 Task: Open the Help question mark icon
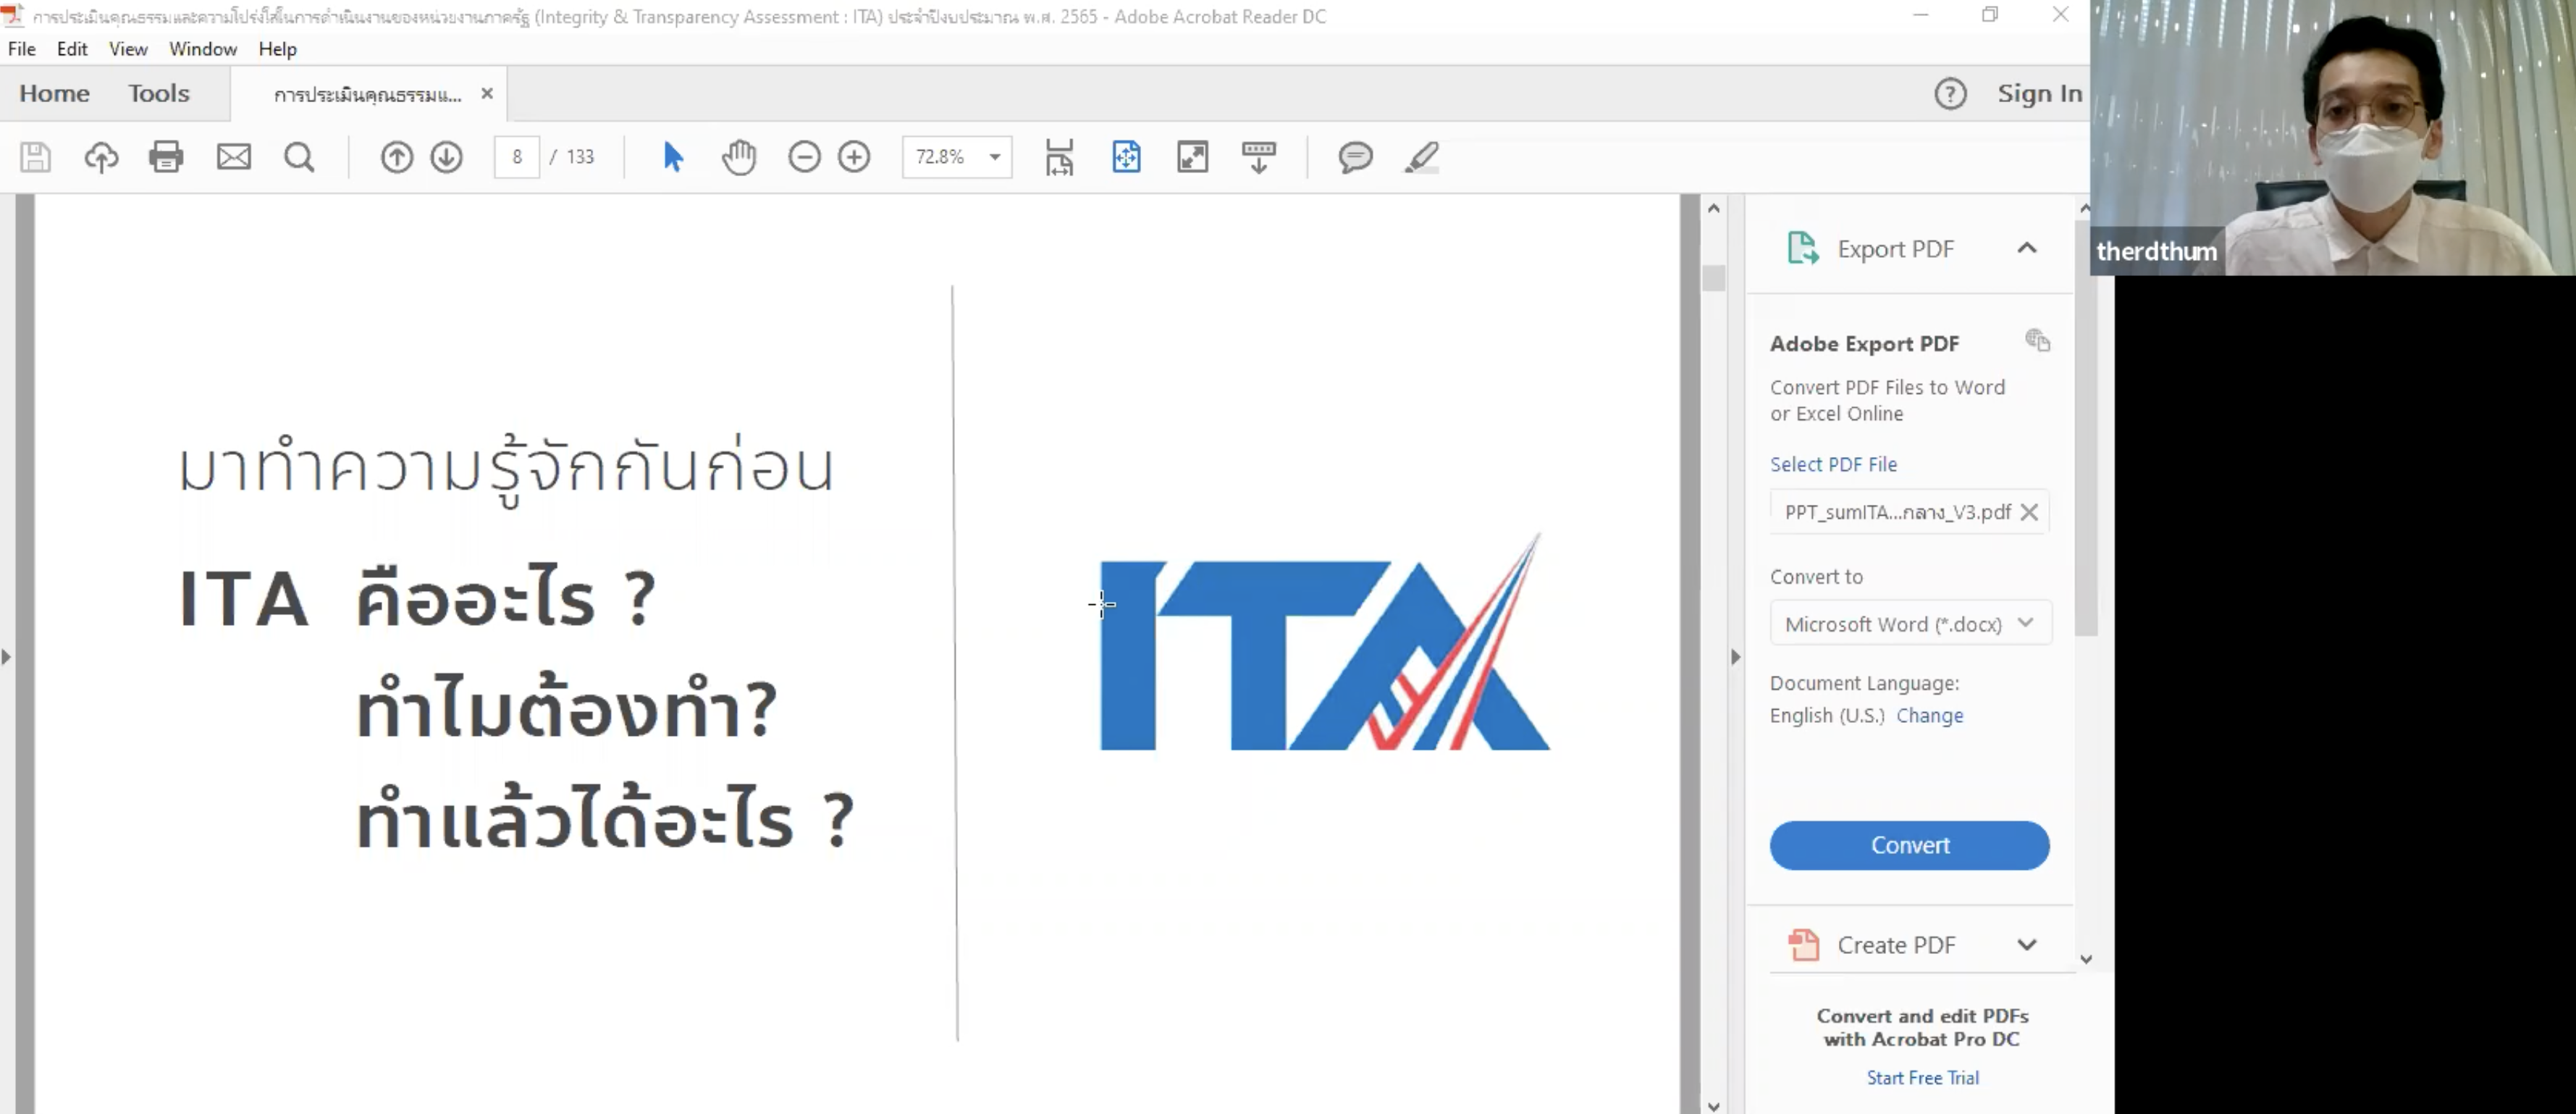[1950, 94]
